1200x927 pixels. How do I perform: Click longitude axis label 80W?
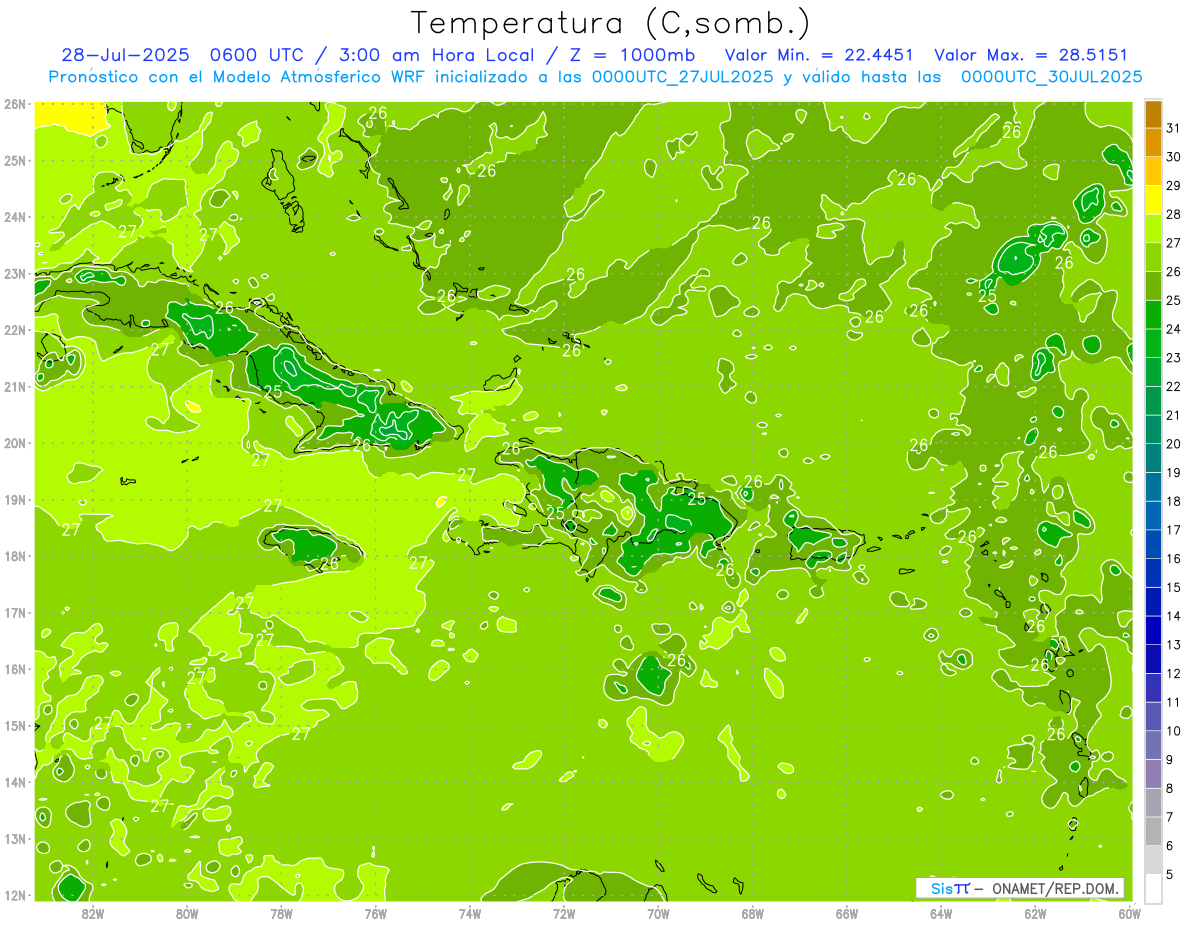[186, 913]
